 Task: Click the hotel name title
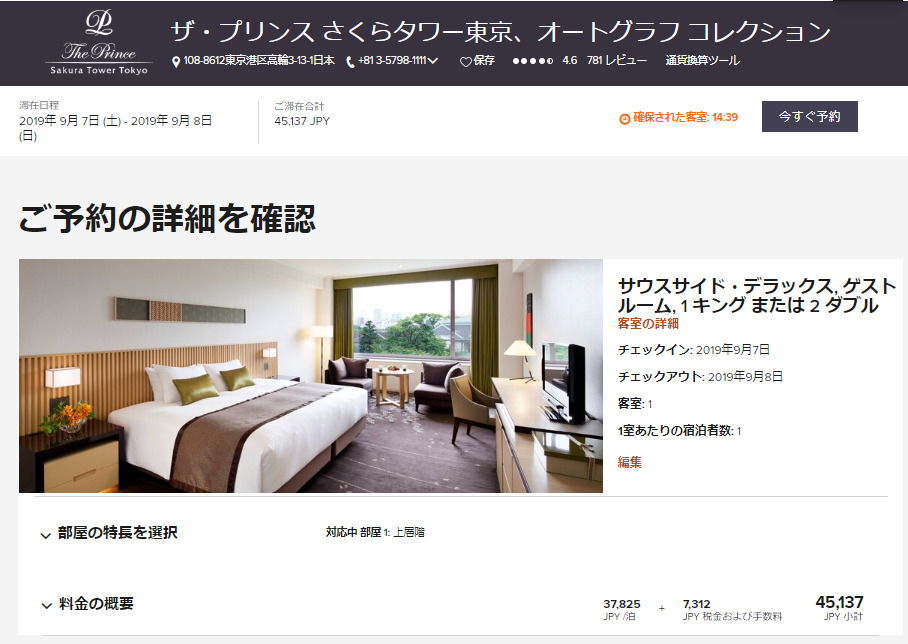pyautogui.click(x=500, y=32)
